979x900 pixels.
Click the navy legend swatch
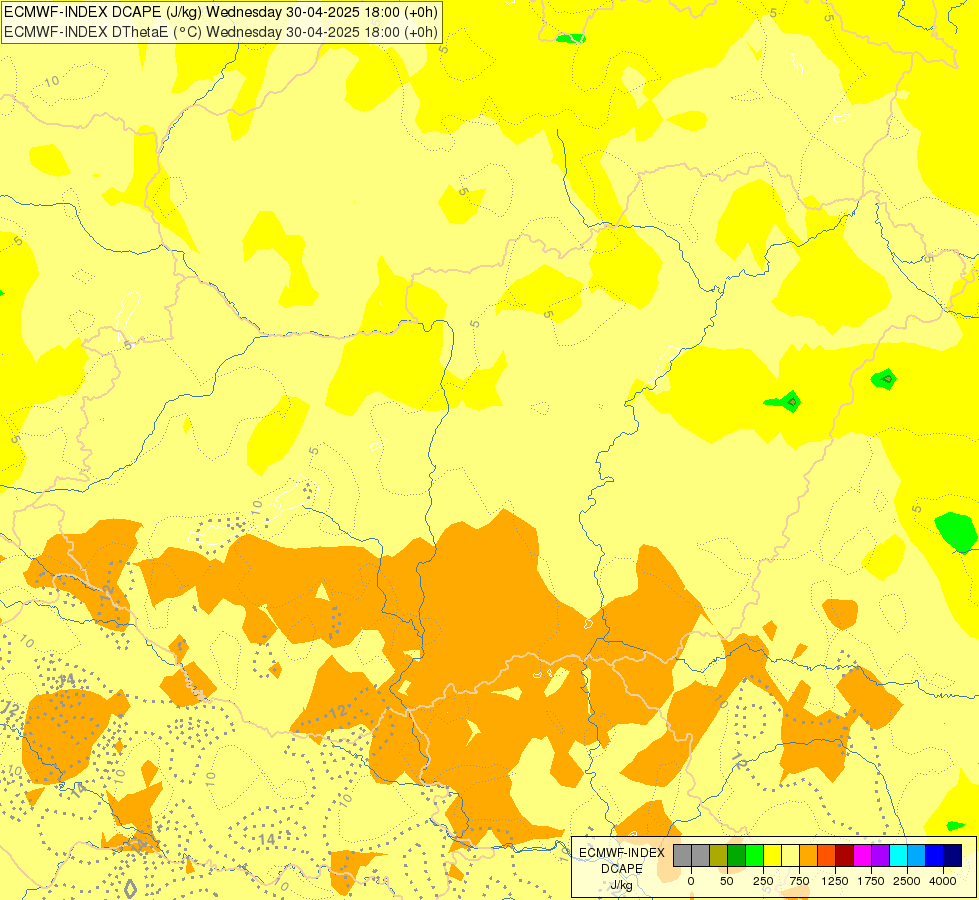(x=953, y=855)
